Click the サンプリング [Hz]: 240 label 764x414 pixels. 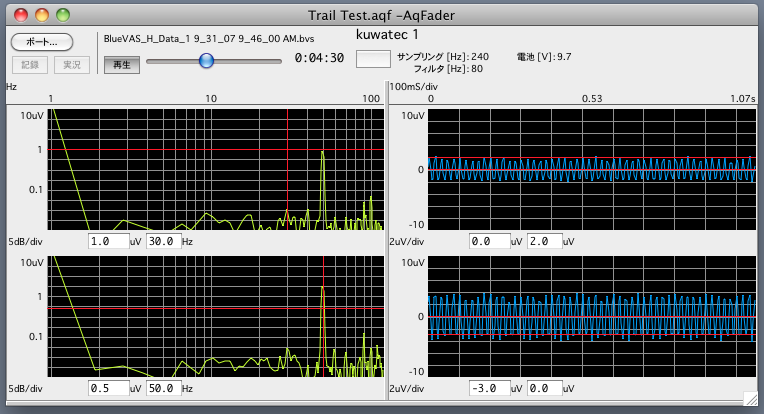(x=442, y=56)
